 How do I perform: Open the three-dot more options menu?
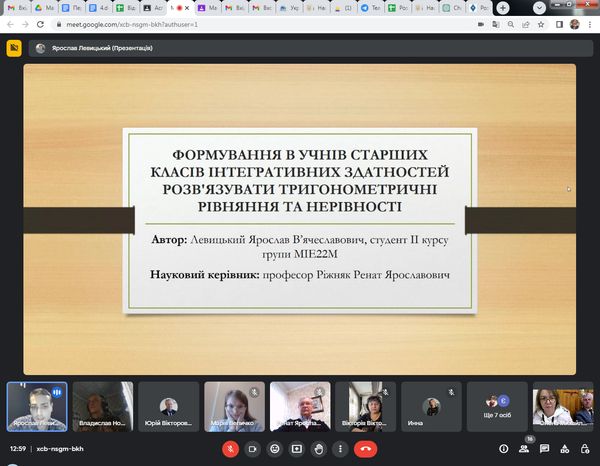(x=340, y=449)
